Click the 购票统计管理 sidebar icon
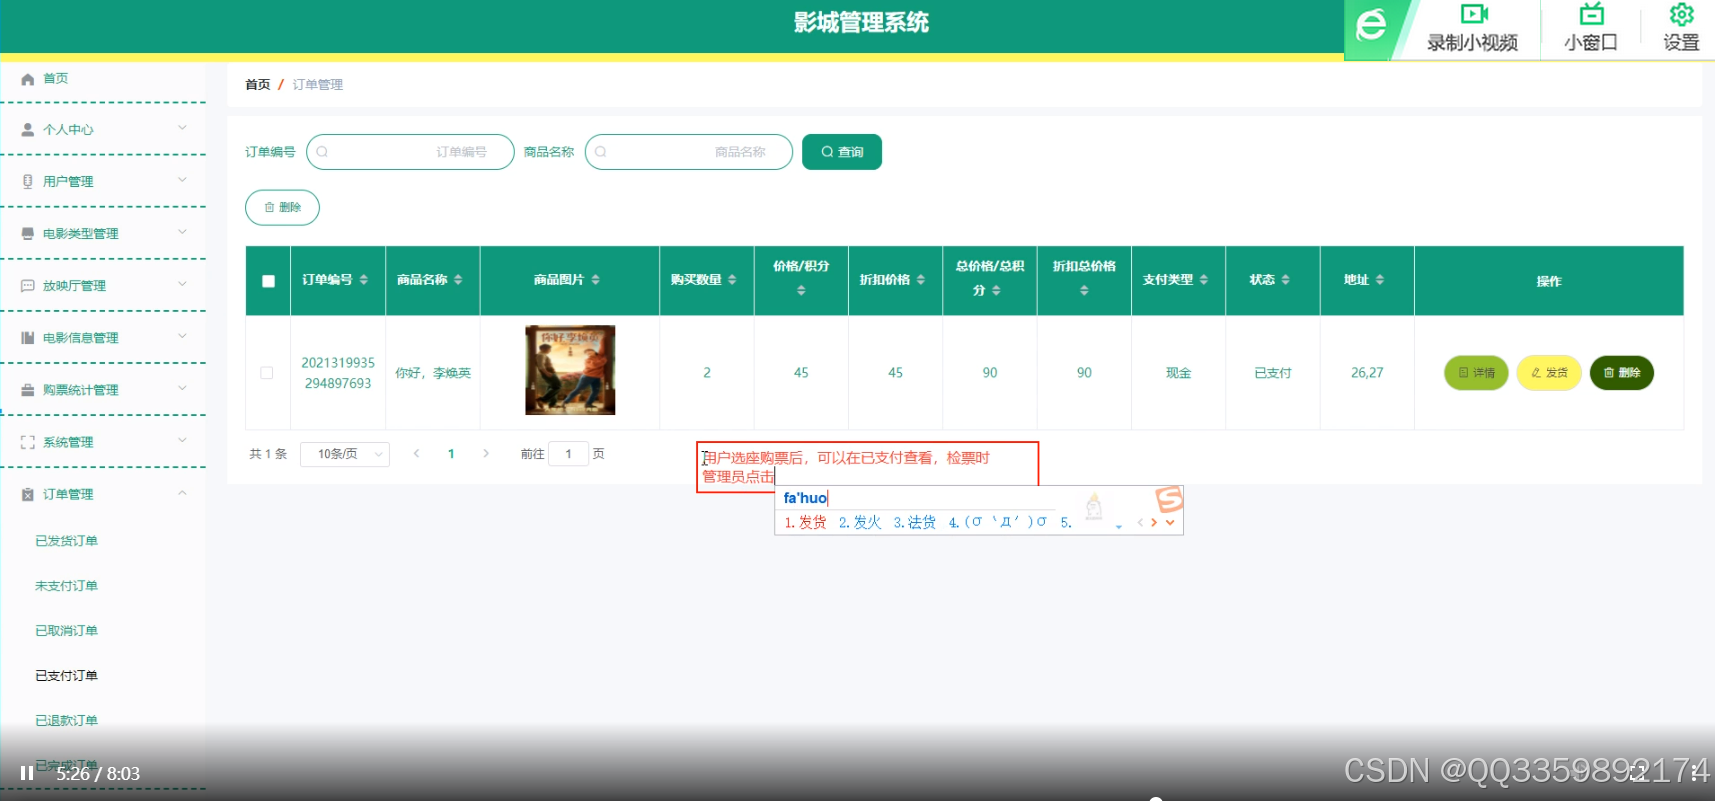 [x=28, y=390]
